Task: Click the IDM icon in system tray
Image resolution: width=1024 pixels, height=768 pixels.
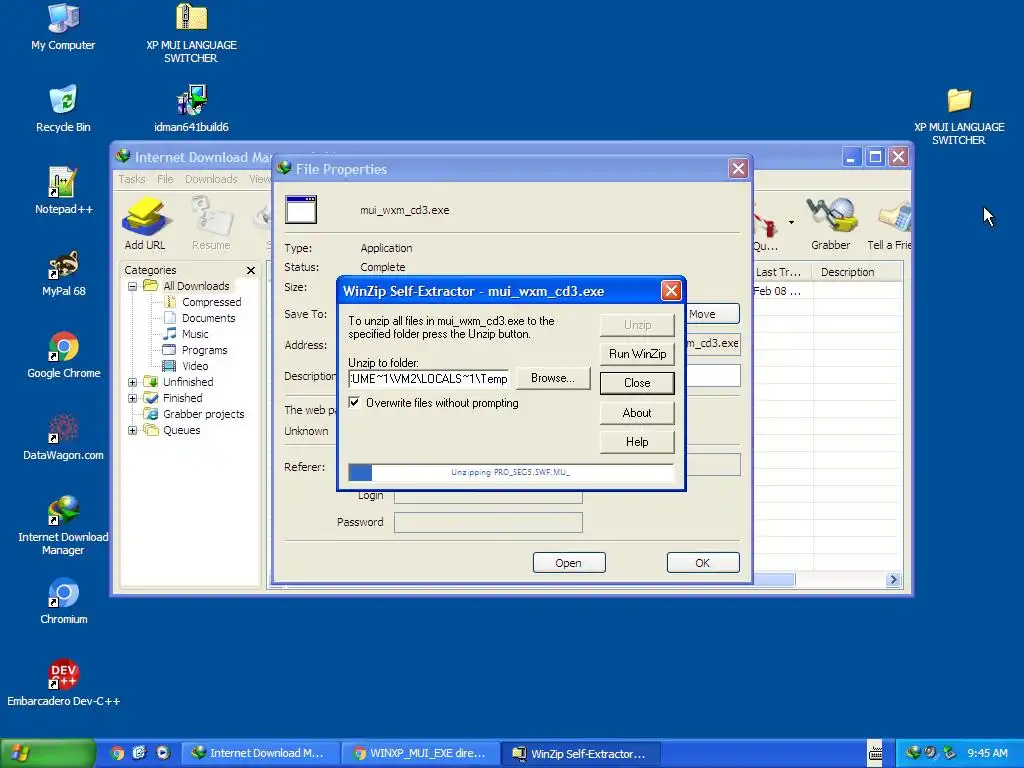Action: point(913,753)
